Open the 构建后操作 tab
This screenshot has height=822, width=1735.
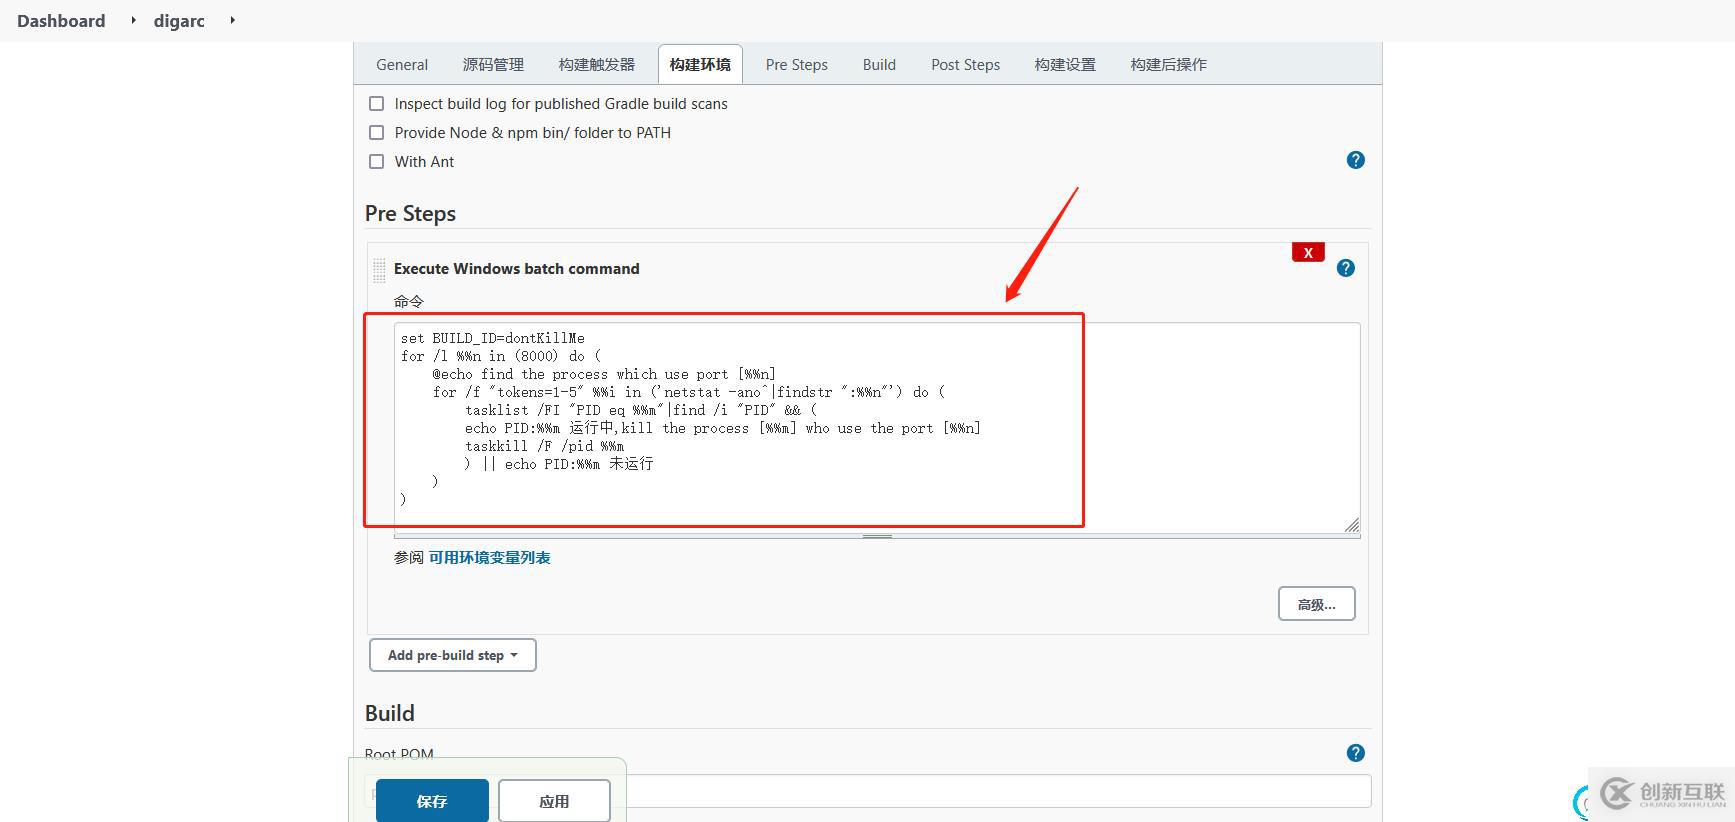[1168, 64]
